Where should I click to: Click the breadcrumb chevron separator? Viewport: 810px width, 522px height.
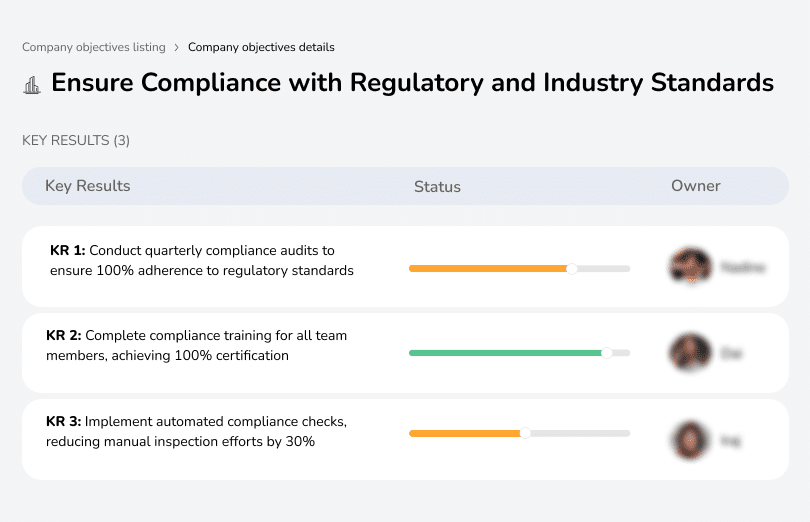pos(177,48)
